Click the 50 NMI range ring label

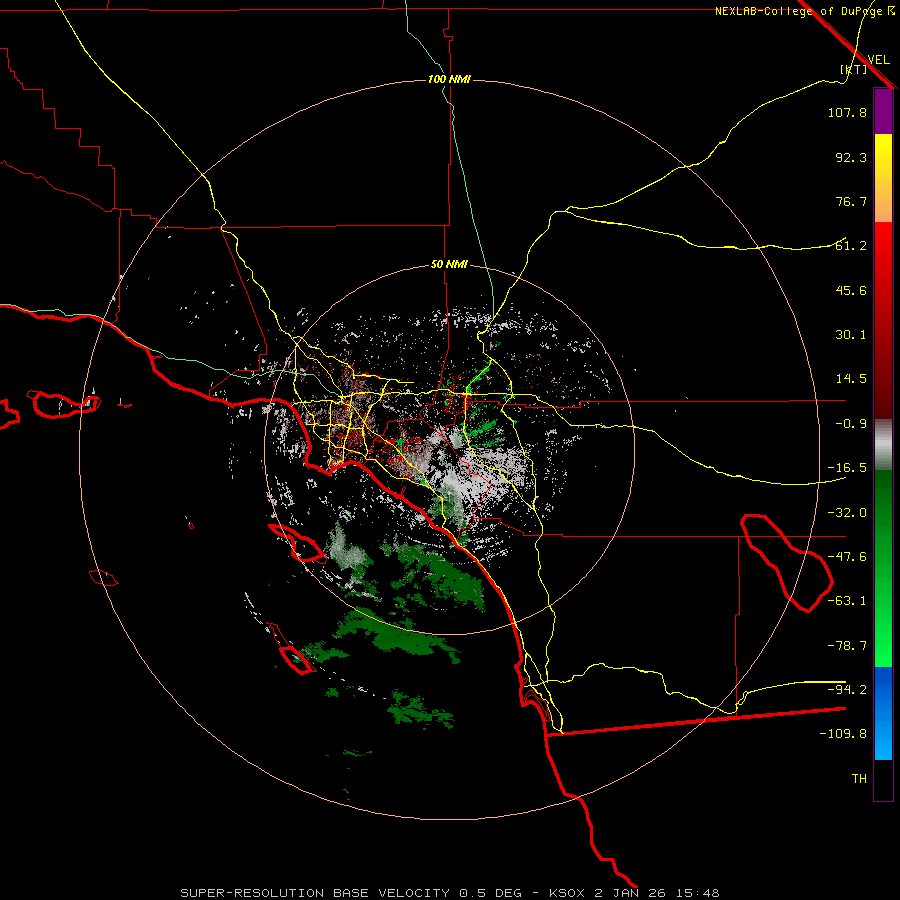tap(449, 265)
